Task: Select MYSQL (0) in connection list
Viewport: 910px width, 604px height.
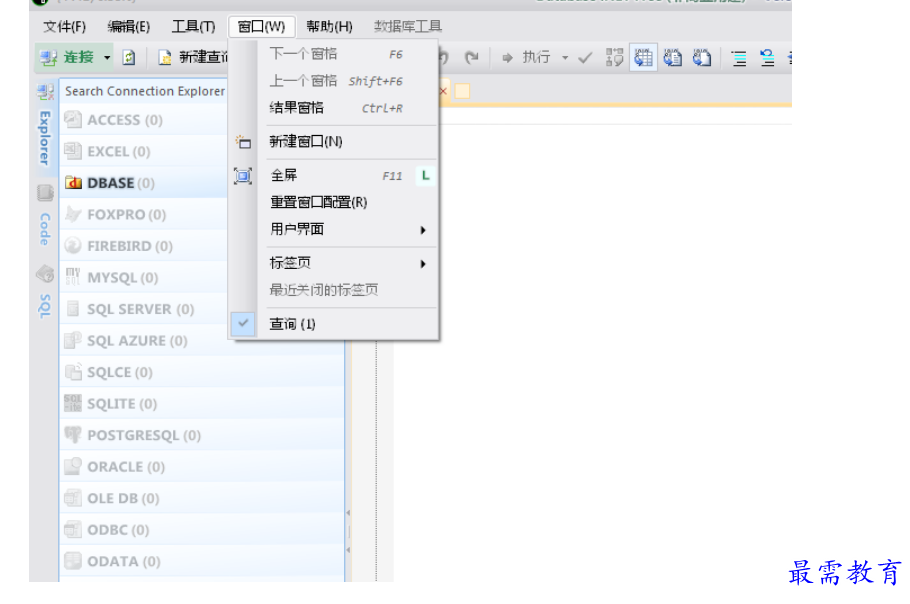Action: point(144,277)
